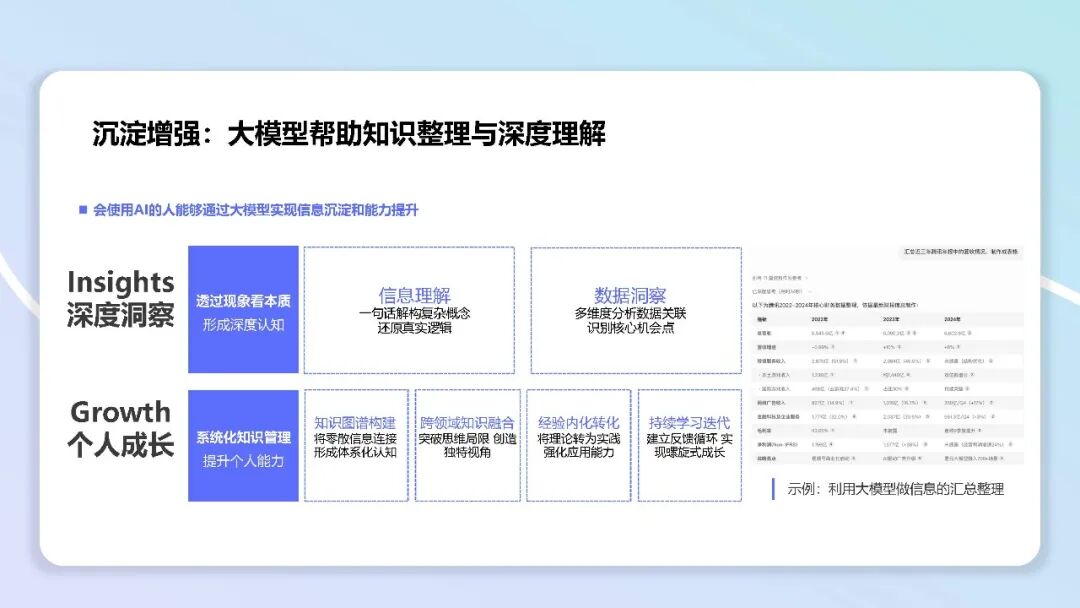Viewport: 1080px width, 608px height.
Task: Click the Growth row label
Action: tap(121, 412)
